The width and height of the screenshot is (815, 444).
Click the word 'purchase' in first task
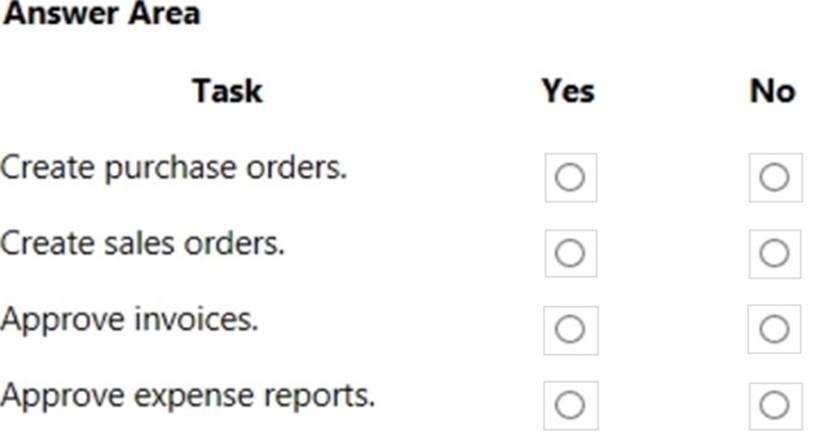170,169
